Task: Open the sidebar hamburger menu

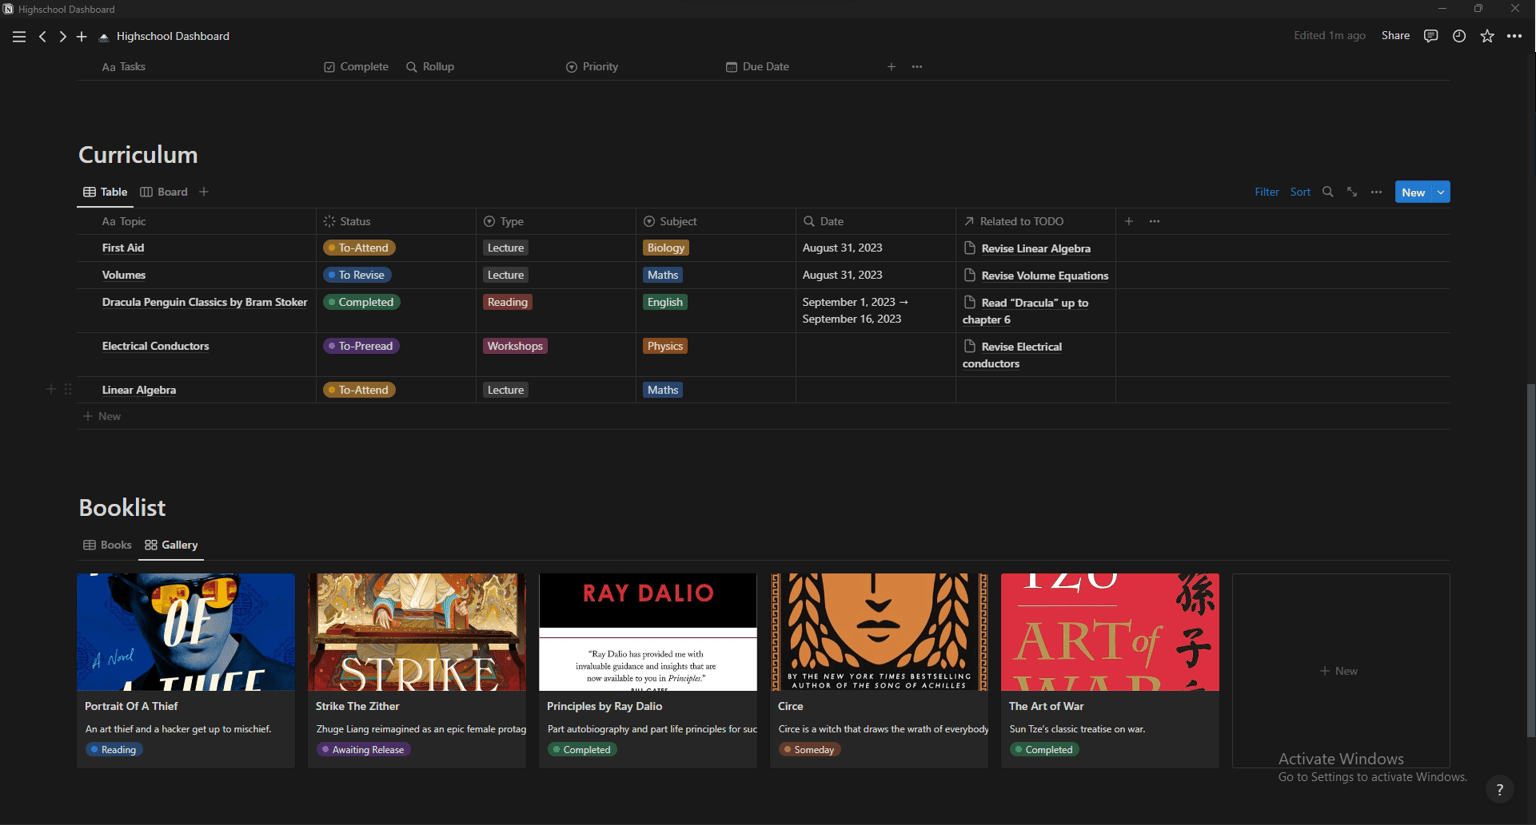Action: (19, 36)
